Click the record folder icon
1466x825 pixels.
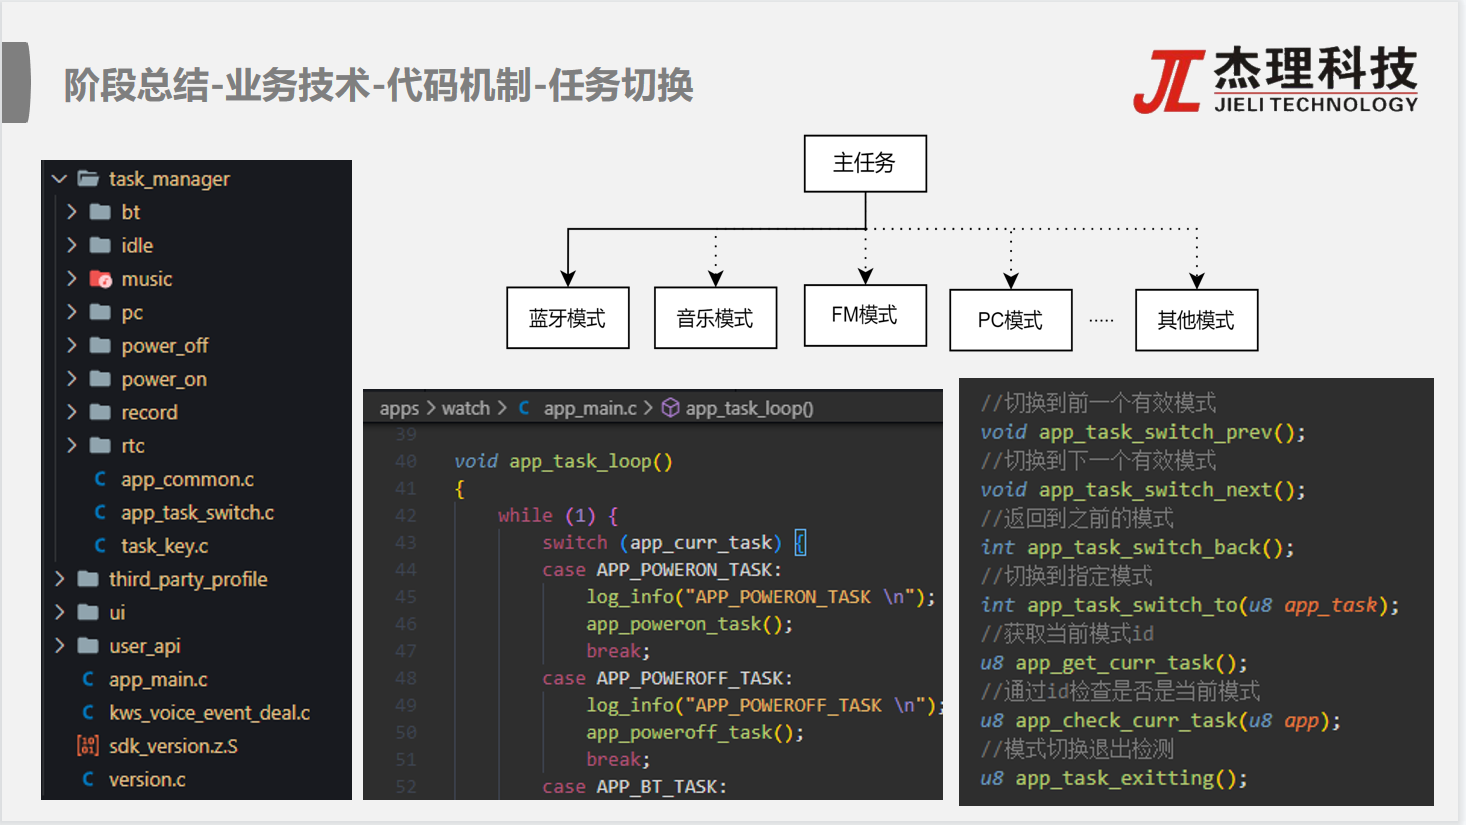coord(100,412)
